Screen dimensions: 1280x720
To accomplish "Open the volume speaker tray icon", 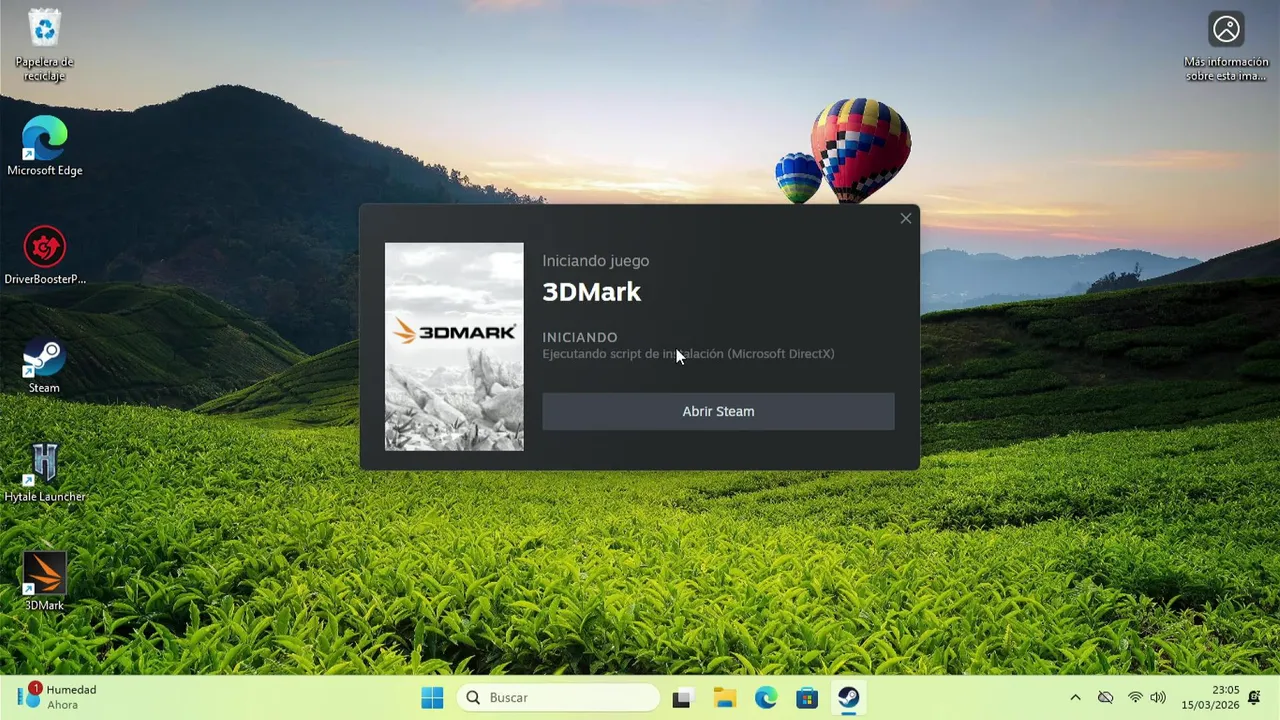I will pos(1158,697).
